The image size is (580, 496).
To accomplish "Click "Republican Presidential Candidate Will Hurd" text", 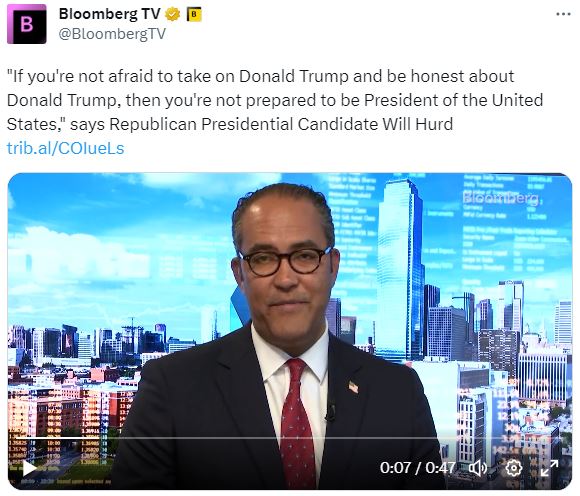I will (x=281, y=124).
